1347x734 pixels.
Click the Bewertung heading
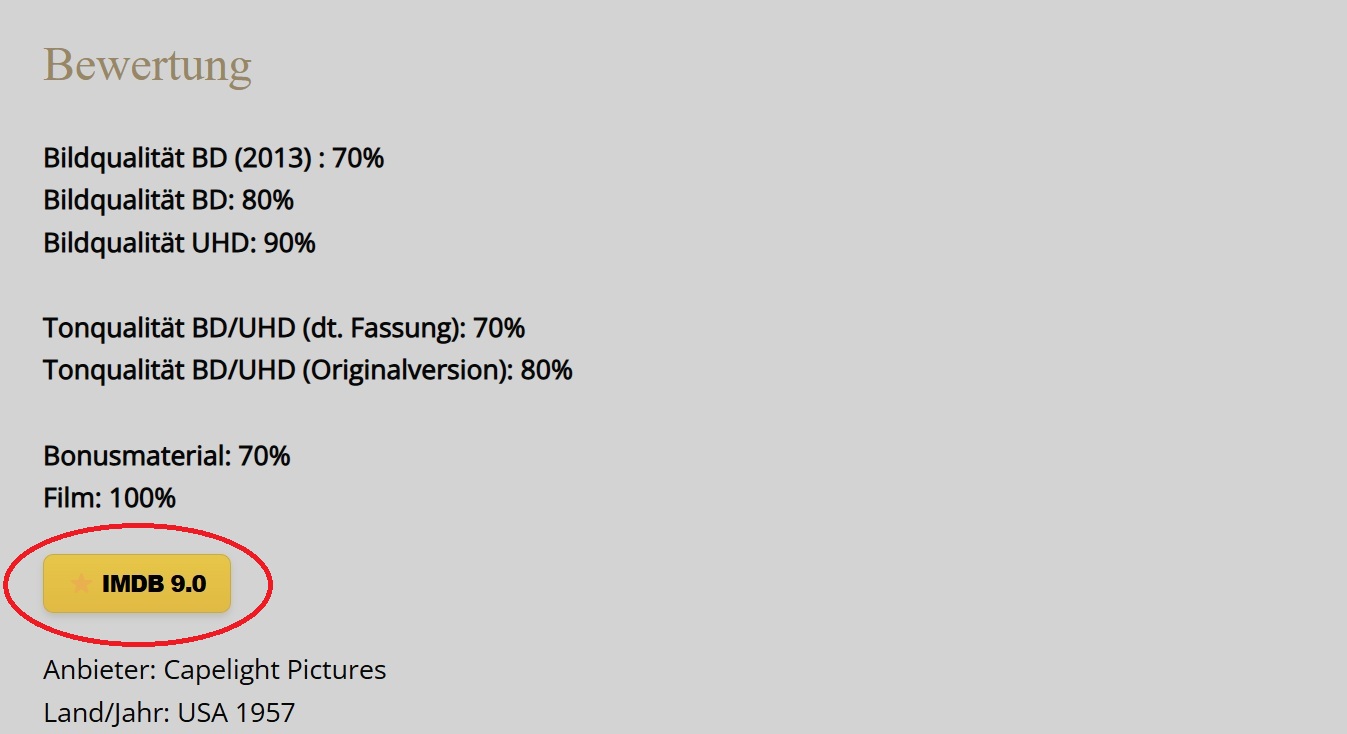tap(147, 65)
